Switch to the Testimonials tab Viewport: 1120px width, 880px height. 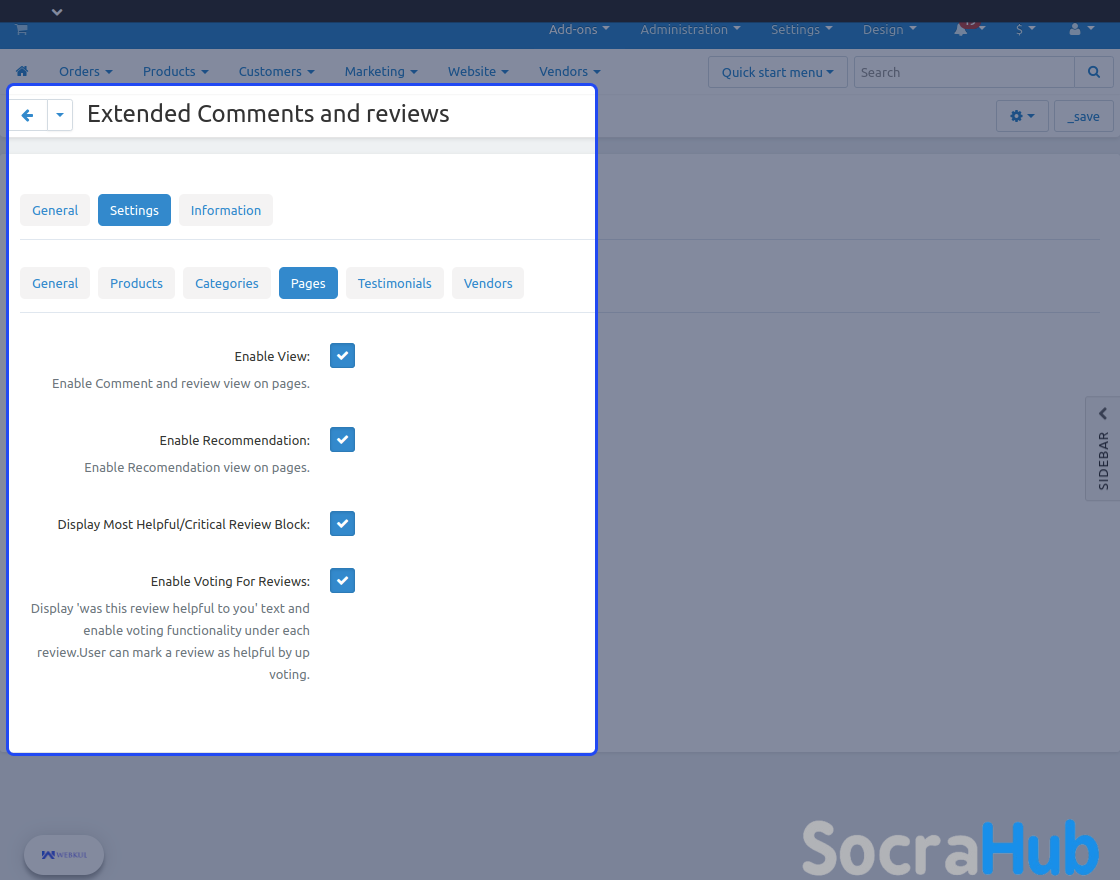click(x=394, y=283)
